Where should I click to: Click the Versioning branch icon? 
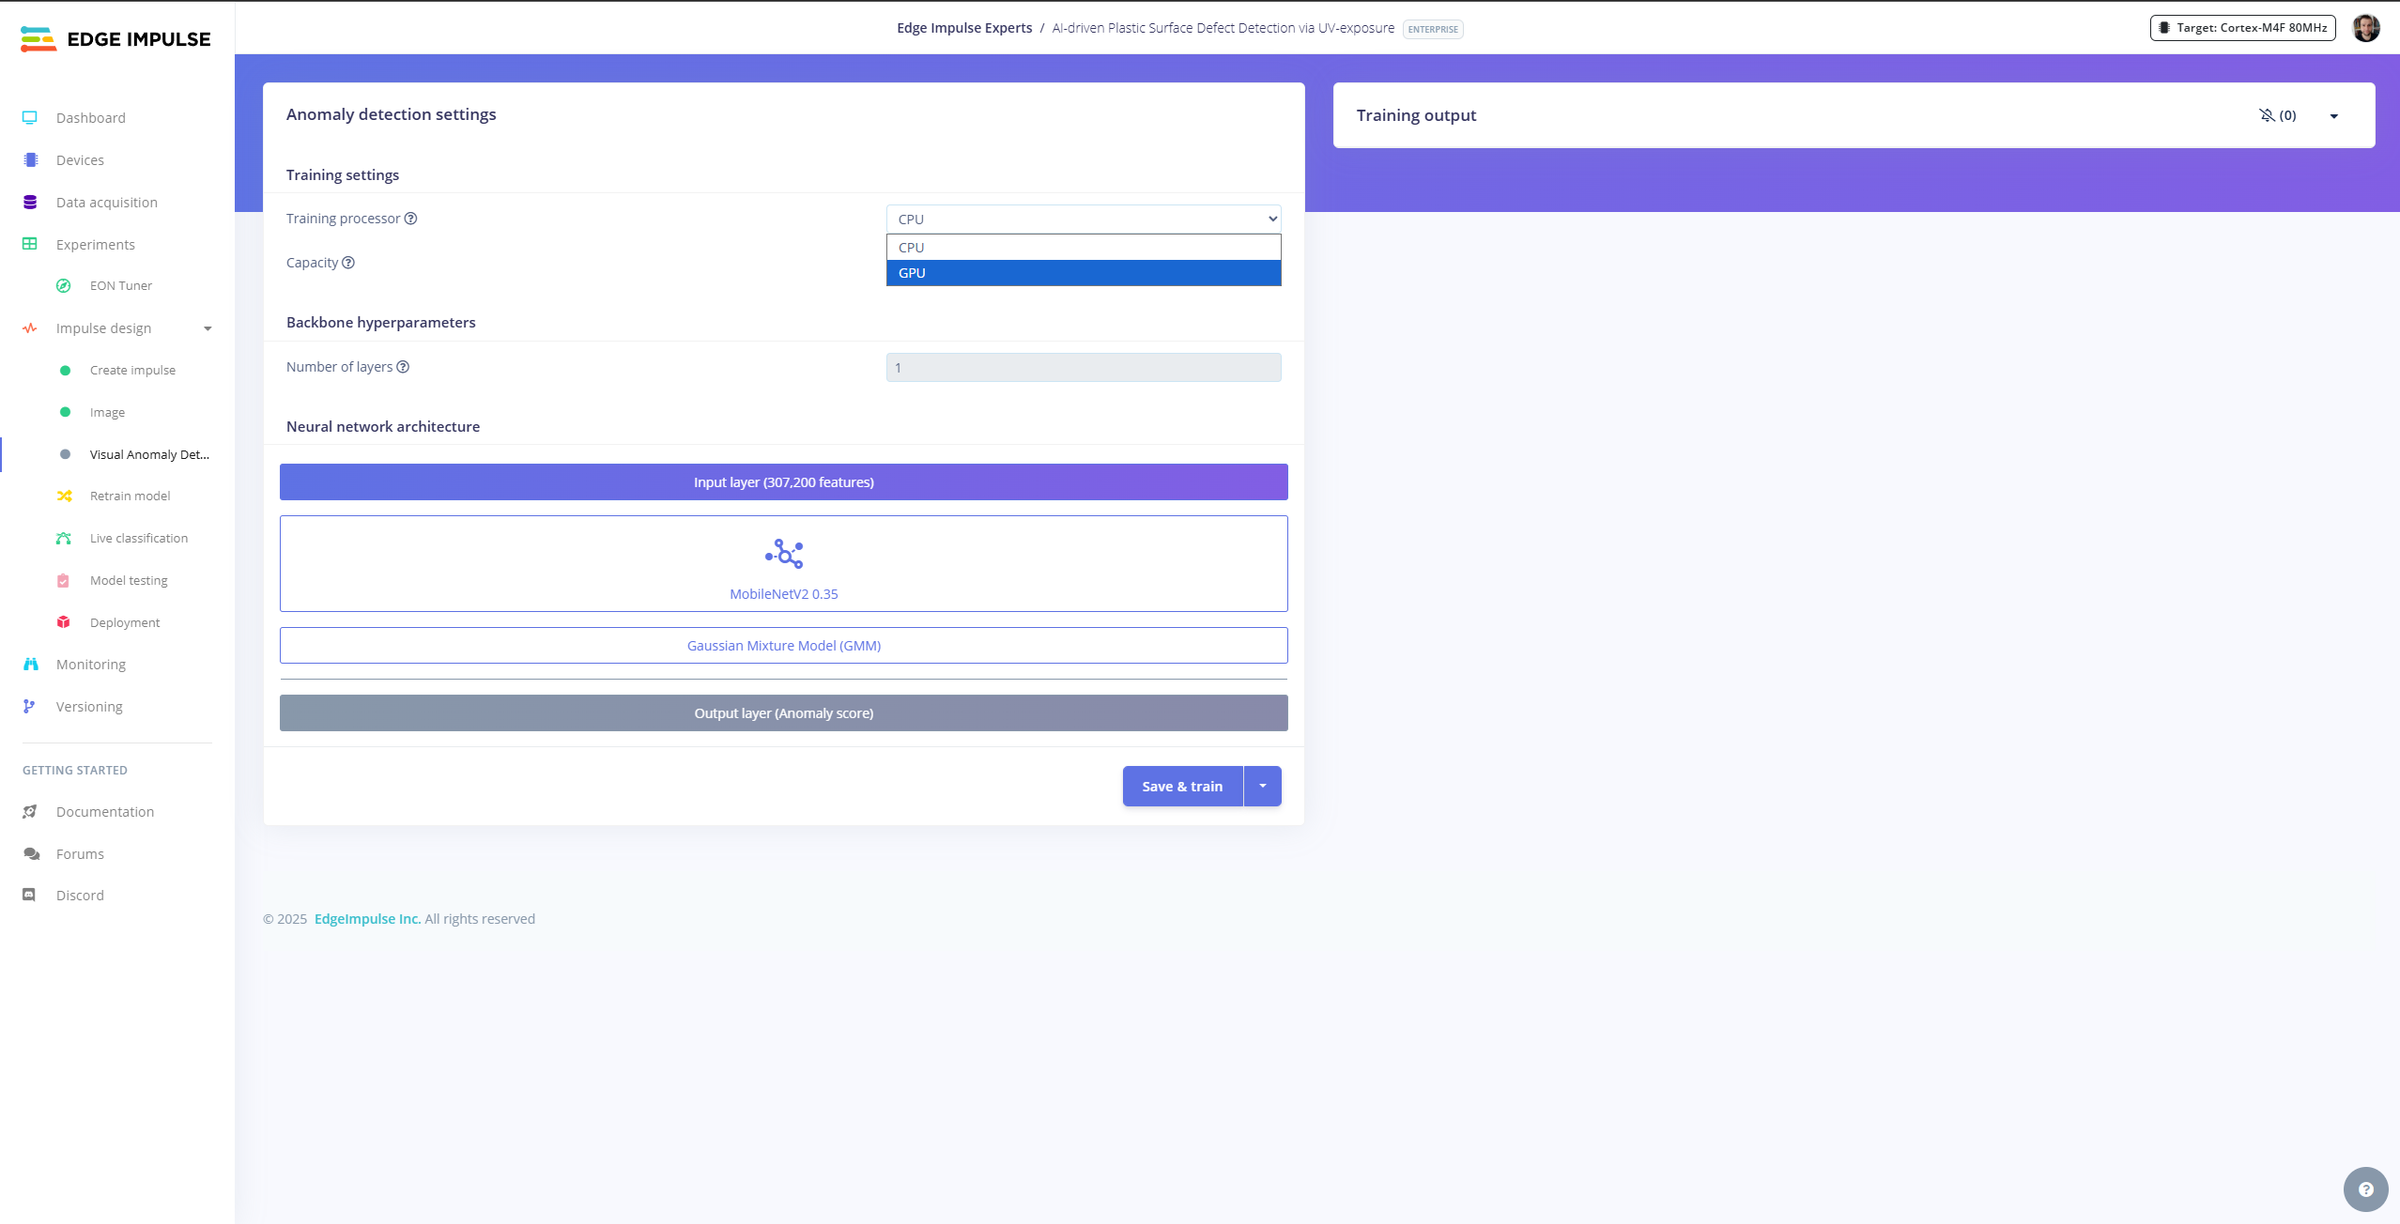(30, 706)
